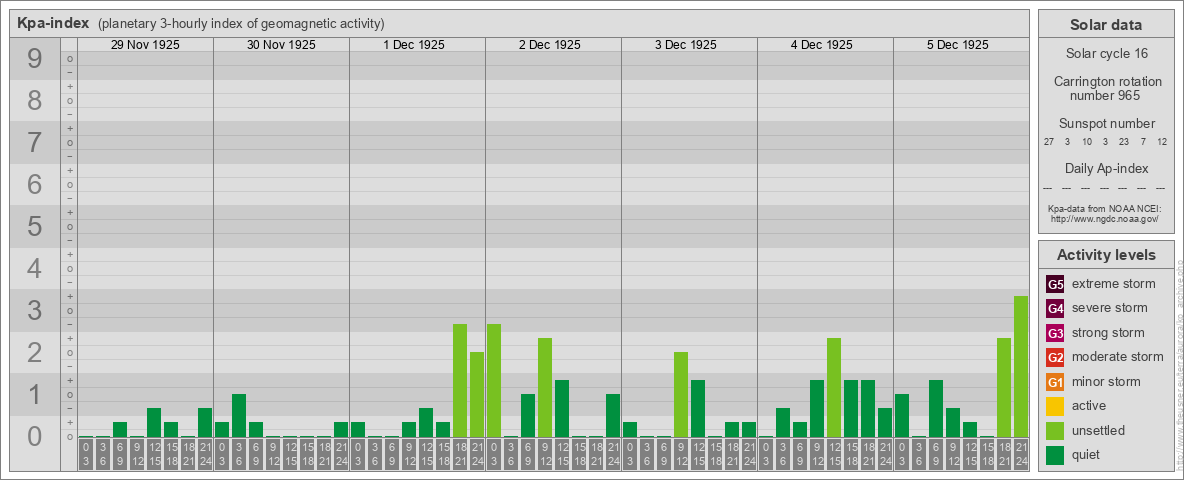Click the Activity levels panel heading

[x=1106, y=255]
